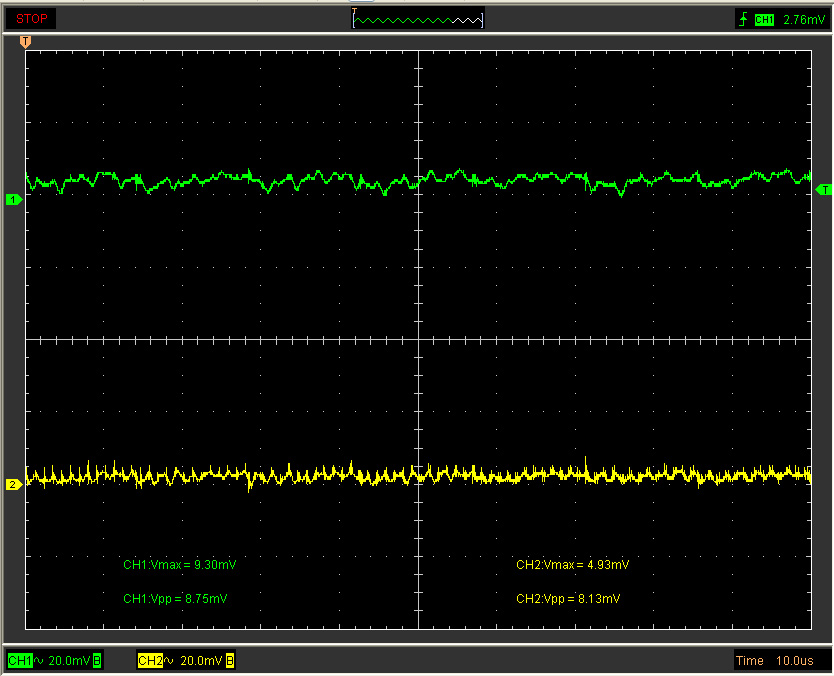834x676 pixels.
Task: Select the green trigger level arrow
Action: (823, 189)
